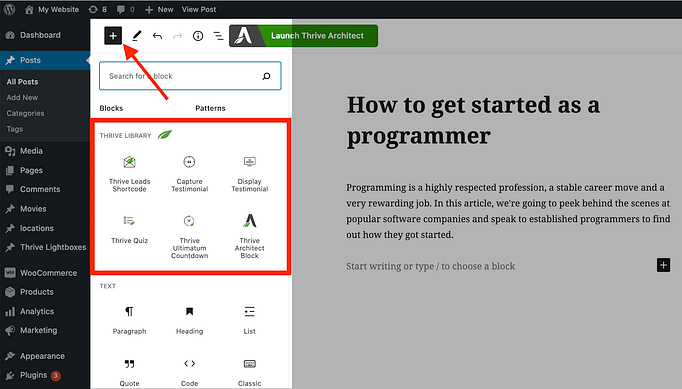The width and height of the screenshot is (682, 389).
Task: Insert a Classic block
Action: [x=250, y=372]
